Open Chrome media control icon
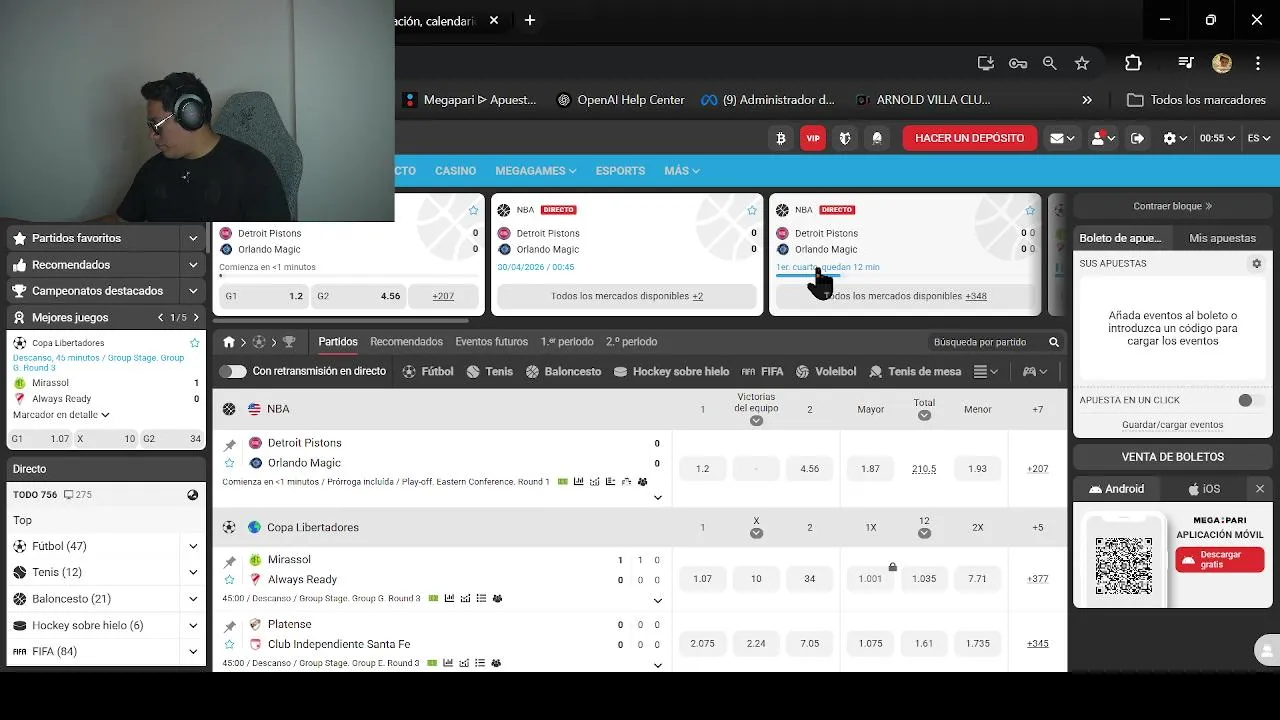 tap(1186, 63)
